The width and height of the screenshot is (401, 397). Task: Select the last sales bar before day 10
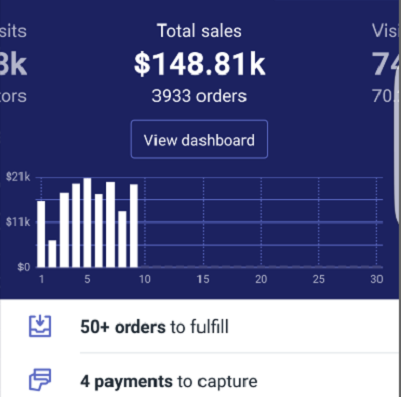coord(134,226)
